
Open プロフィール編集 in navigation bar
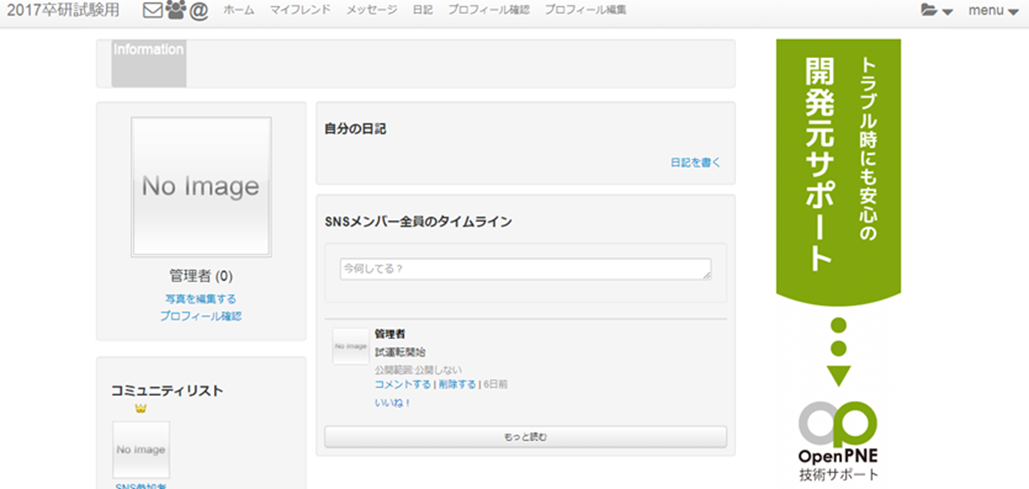click(586, 10)
